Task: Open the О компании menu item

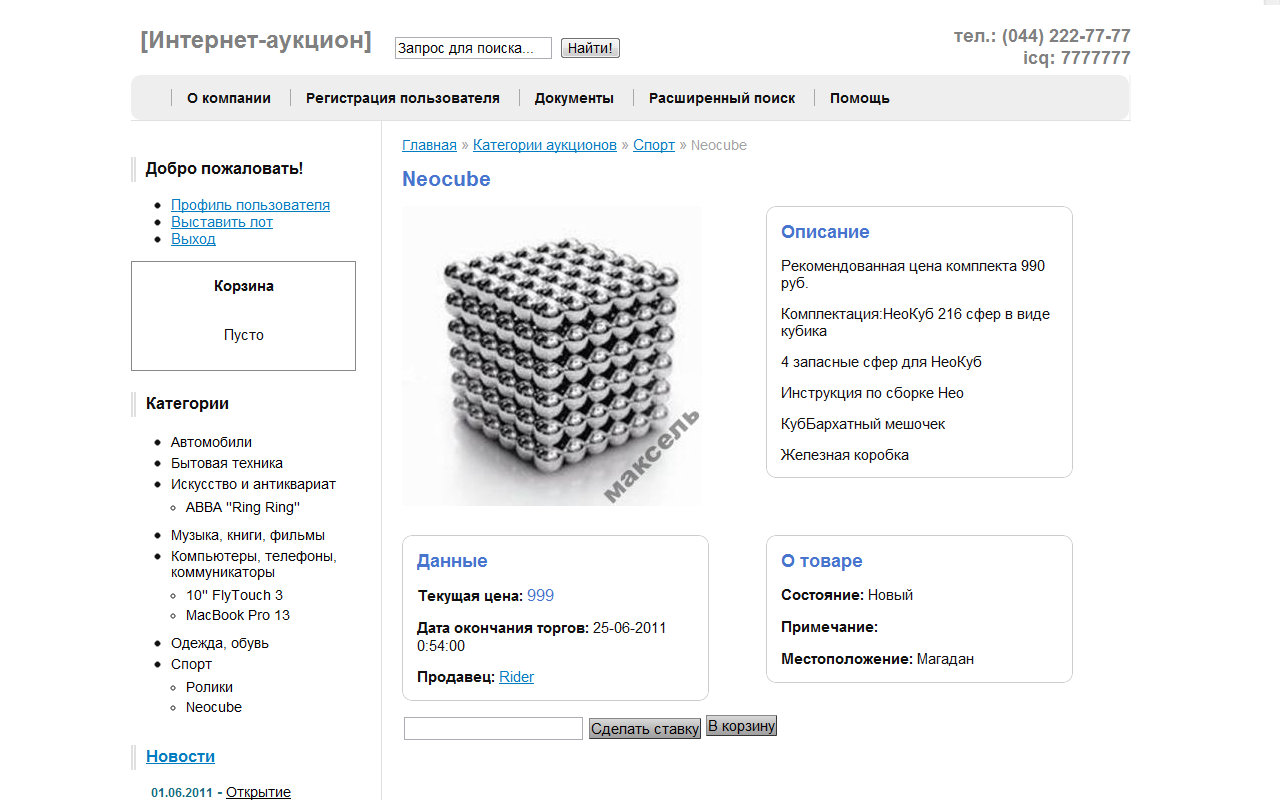Action: pos(229,98)
